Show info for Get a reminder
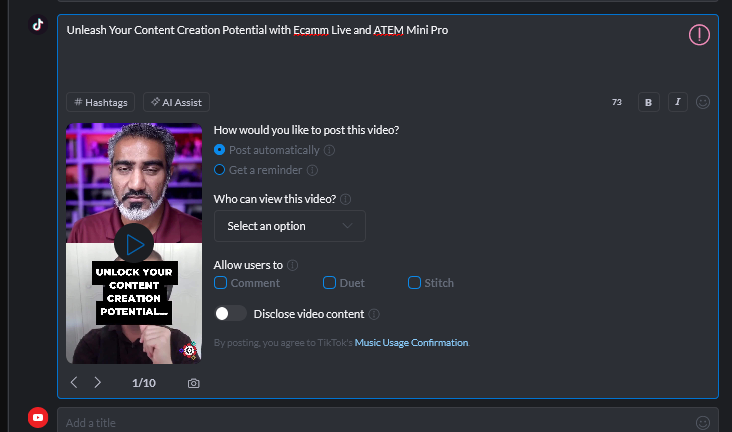Image resolution: width=732 pixels, height=432 pixels. click(312, 170)
